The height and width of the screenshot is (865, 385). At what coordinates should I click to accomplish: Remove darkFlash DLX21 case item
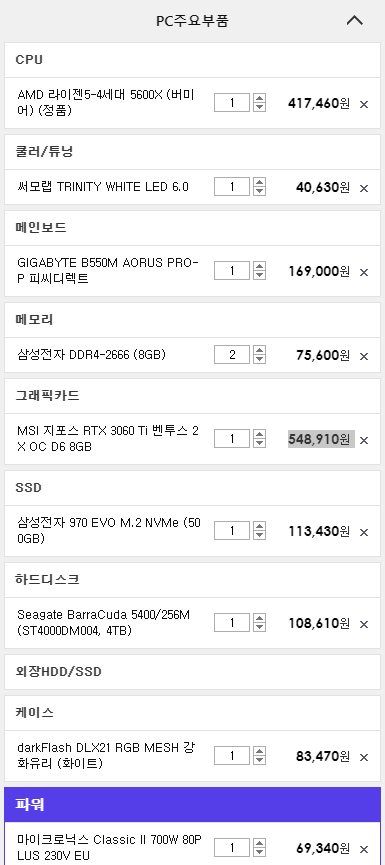pyautogui.click(x=363, y=757)
